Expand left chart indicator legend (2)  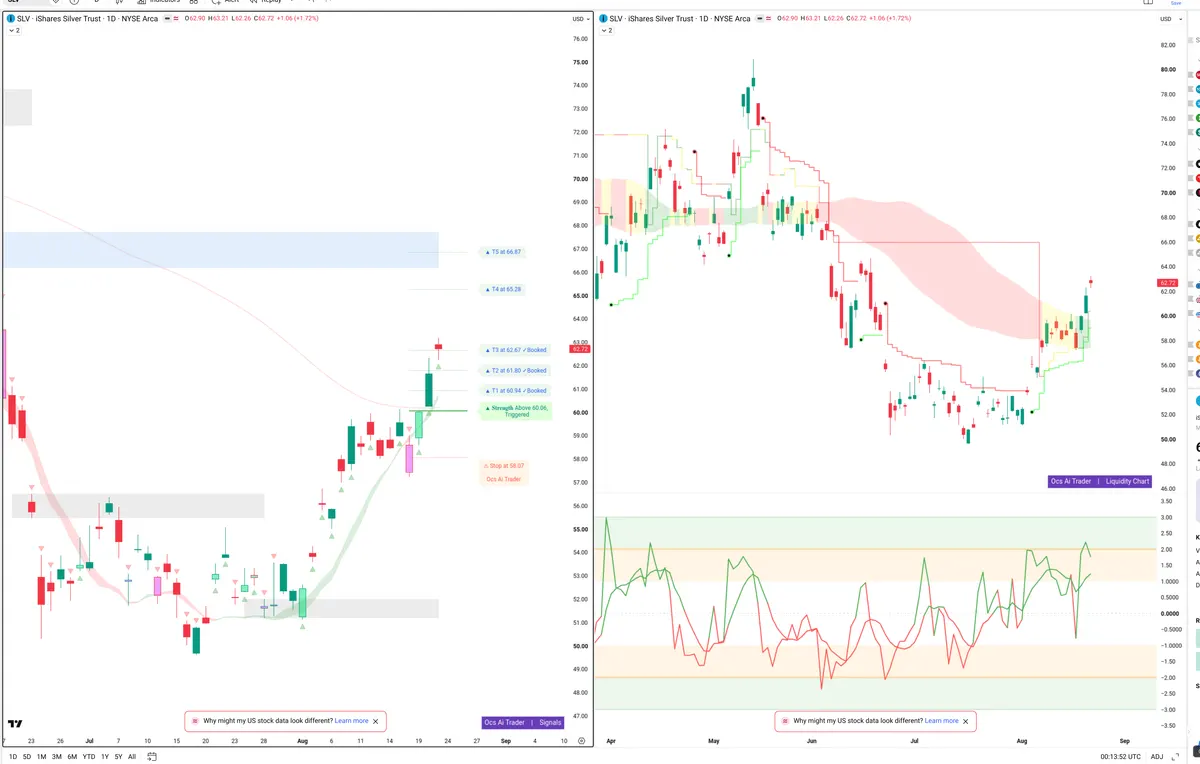coord(14,31)
